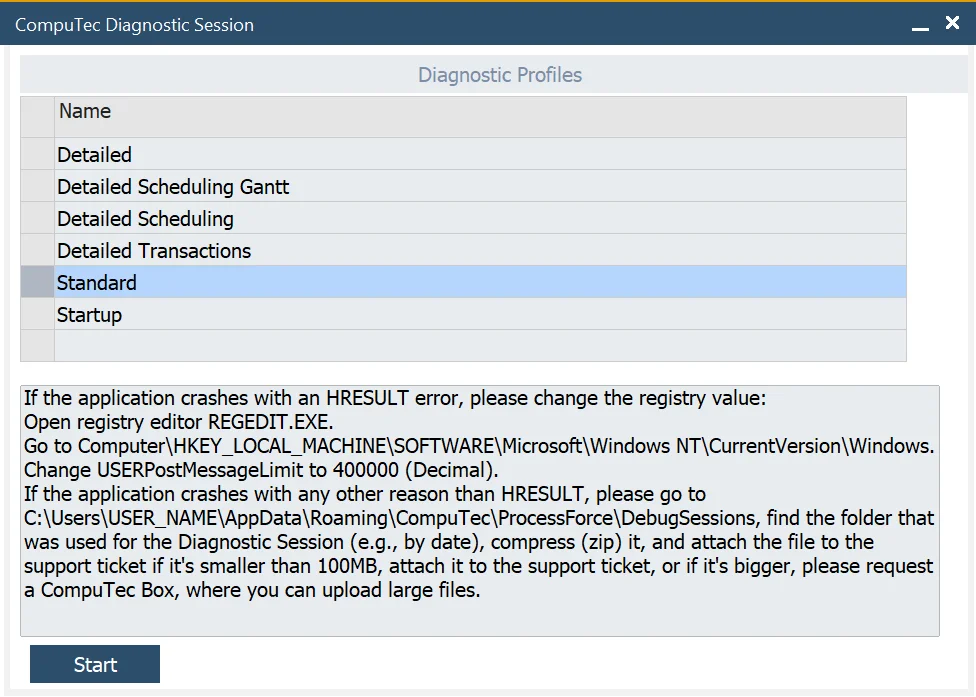The height and width of the screenshot is (697, 976).
Task: Select the Standard profile name
Action: [x=97, y=283]
